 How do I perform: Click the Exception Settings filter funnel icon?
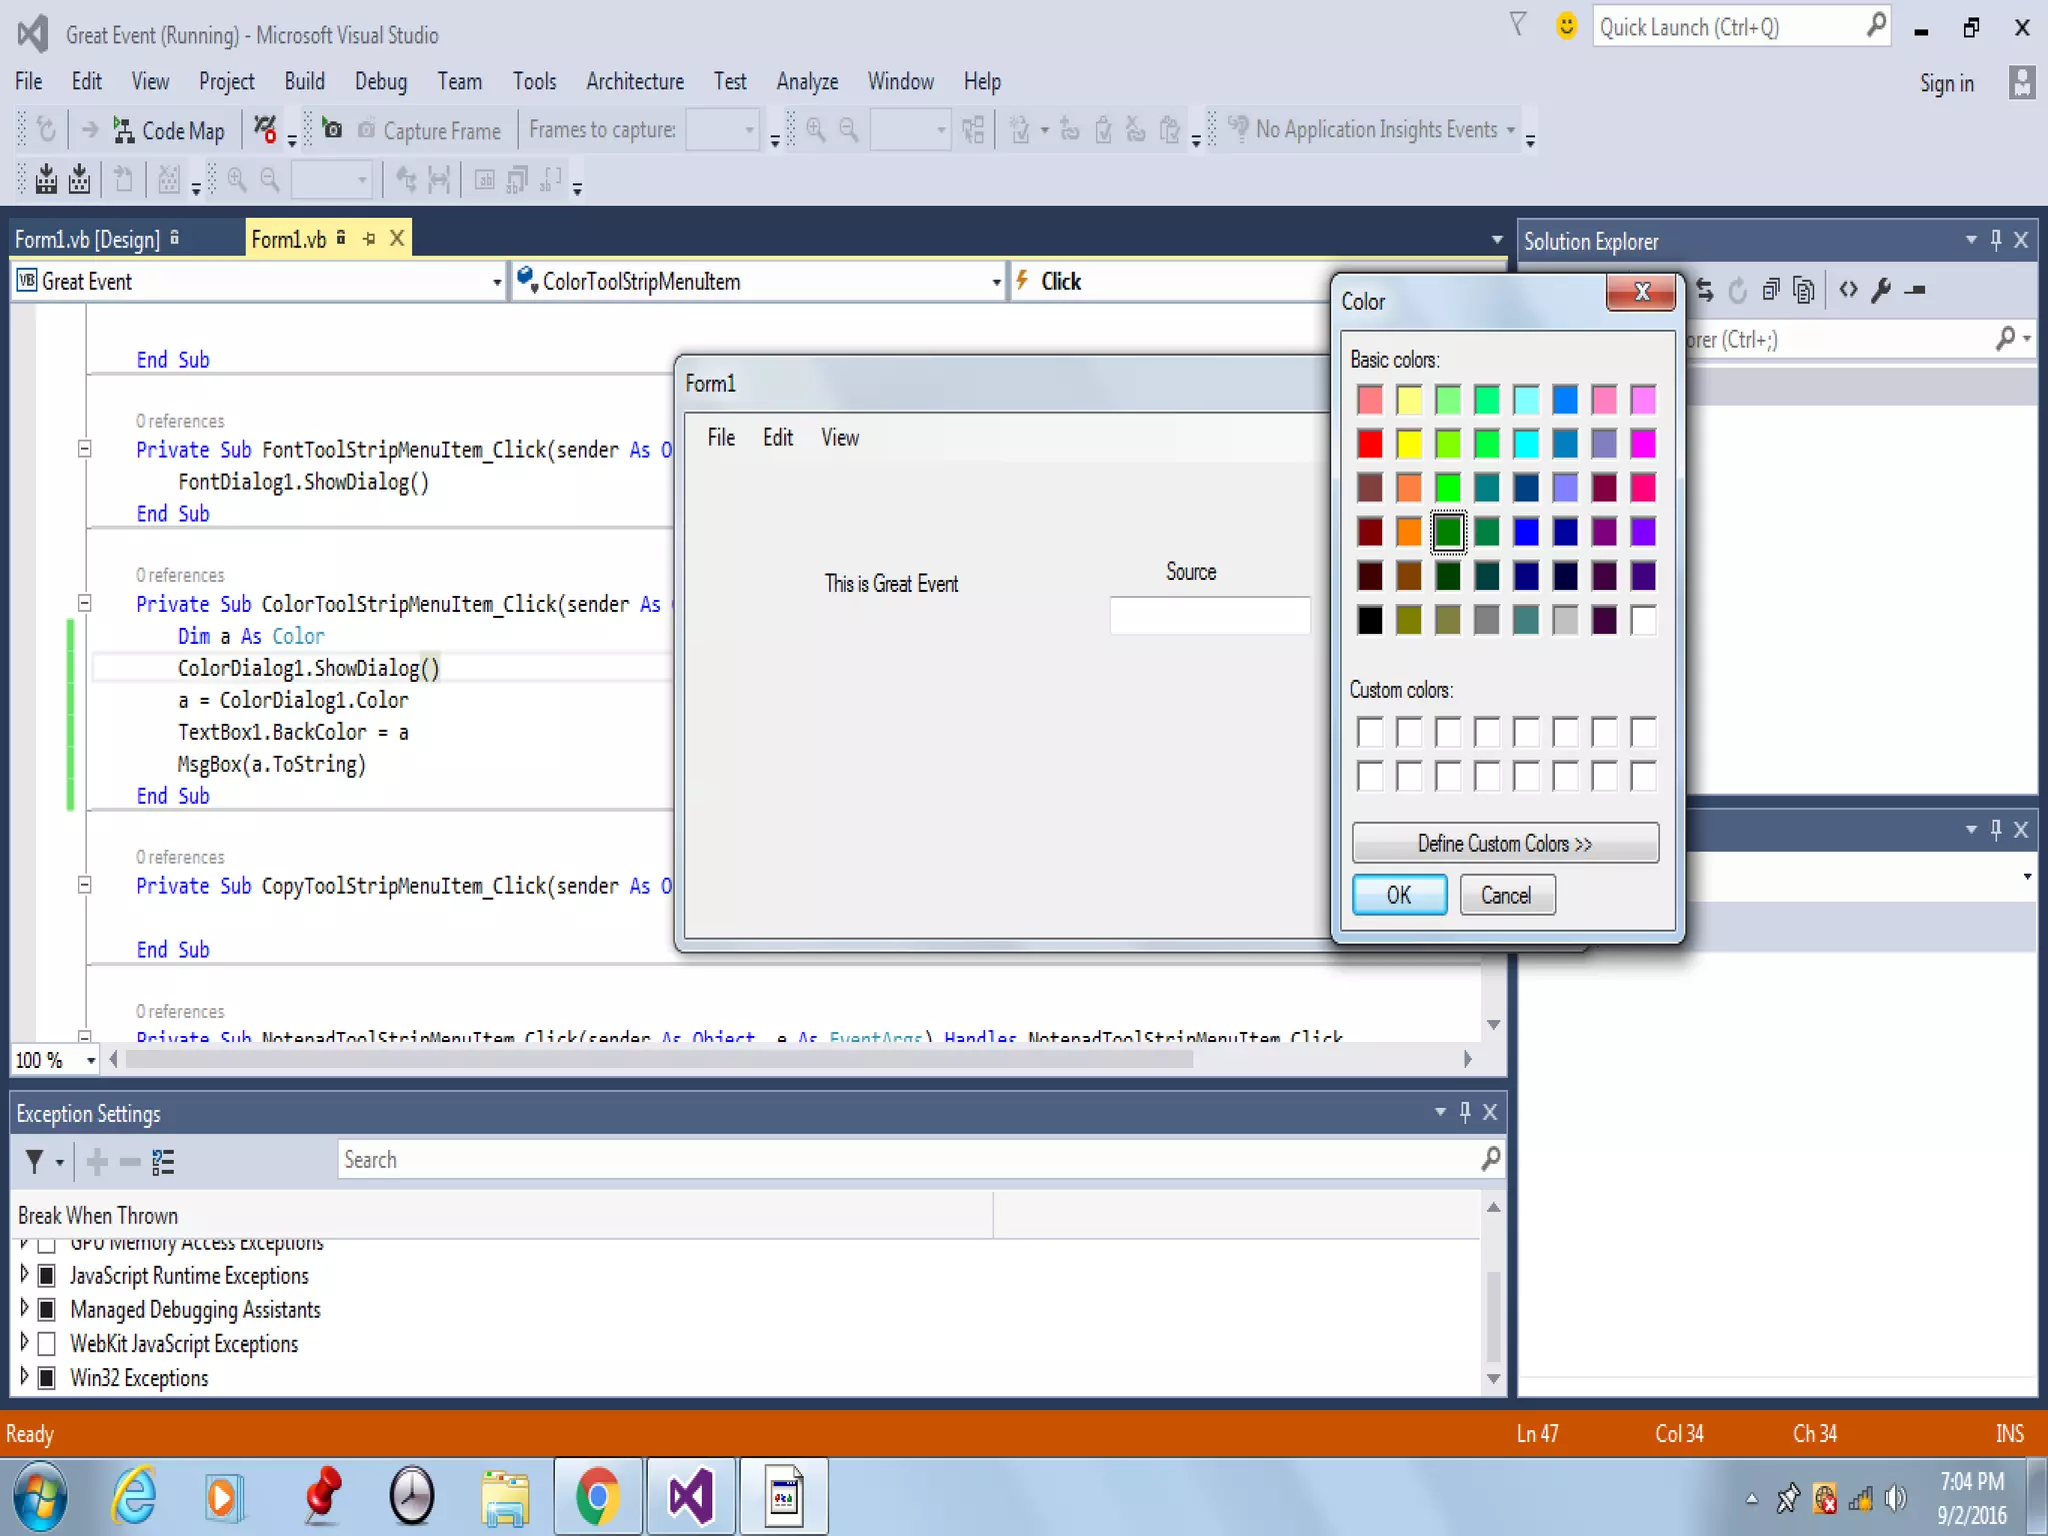click(35, 1161)
